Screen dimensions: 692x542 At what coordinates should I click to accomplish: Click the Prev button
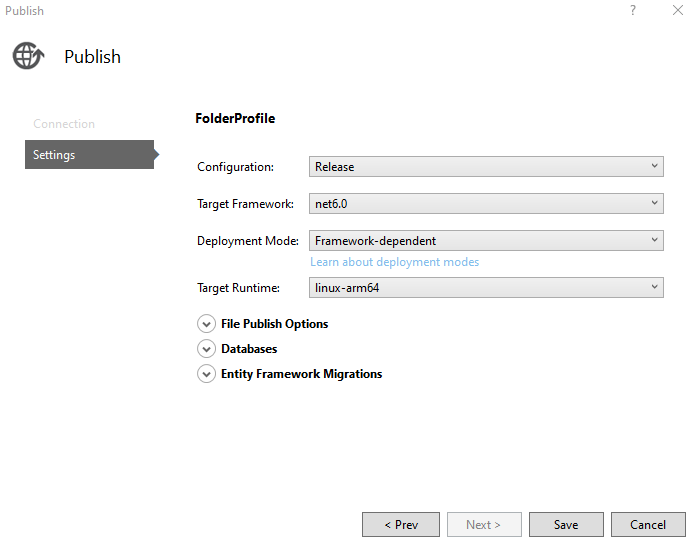tap(400, 524)
